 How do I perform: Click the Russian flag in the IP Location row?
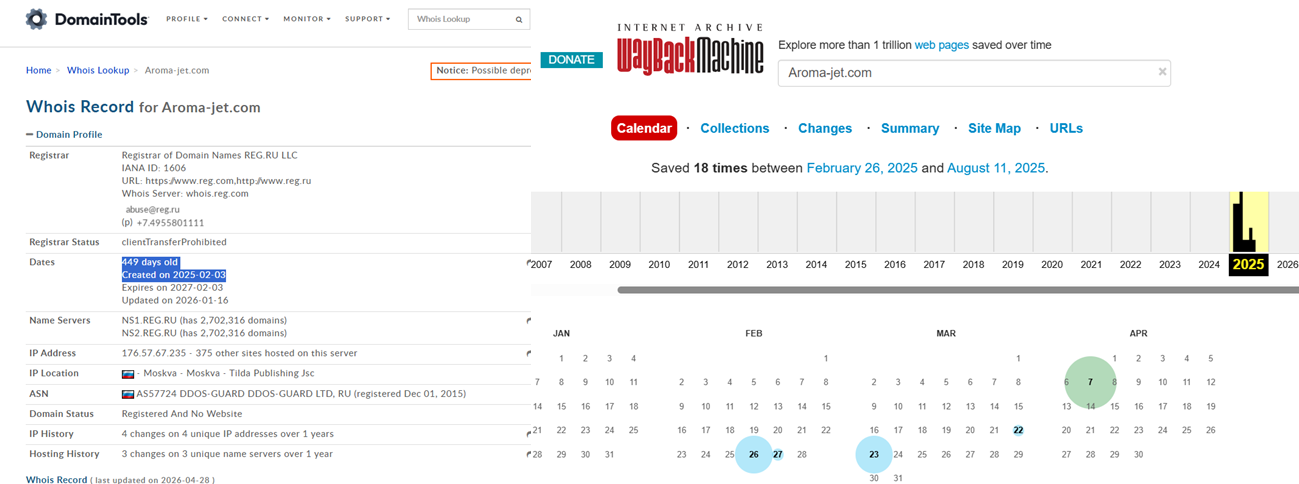[128, 374]
